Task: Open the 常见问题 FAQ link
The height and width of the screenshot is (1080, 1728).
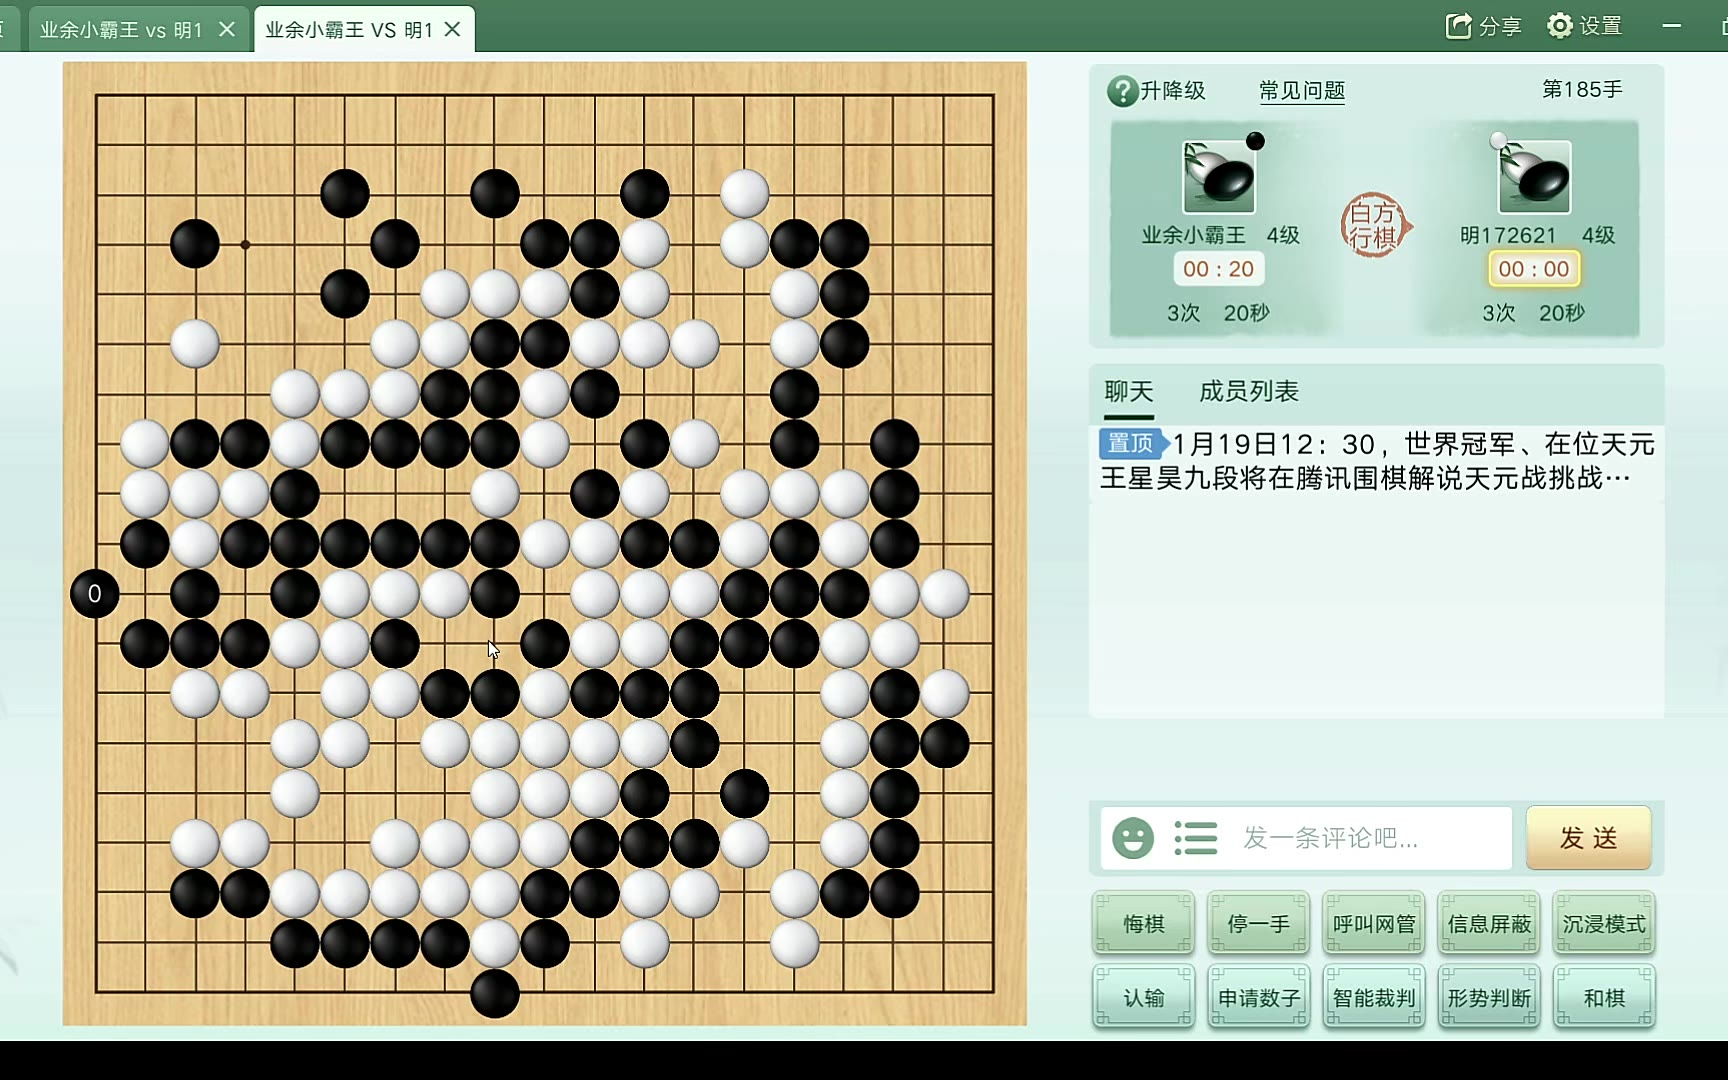Action: (1302, 91)
